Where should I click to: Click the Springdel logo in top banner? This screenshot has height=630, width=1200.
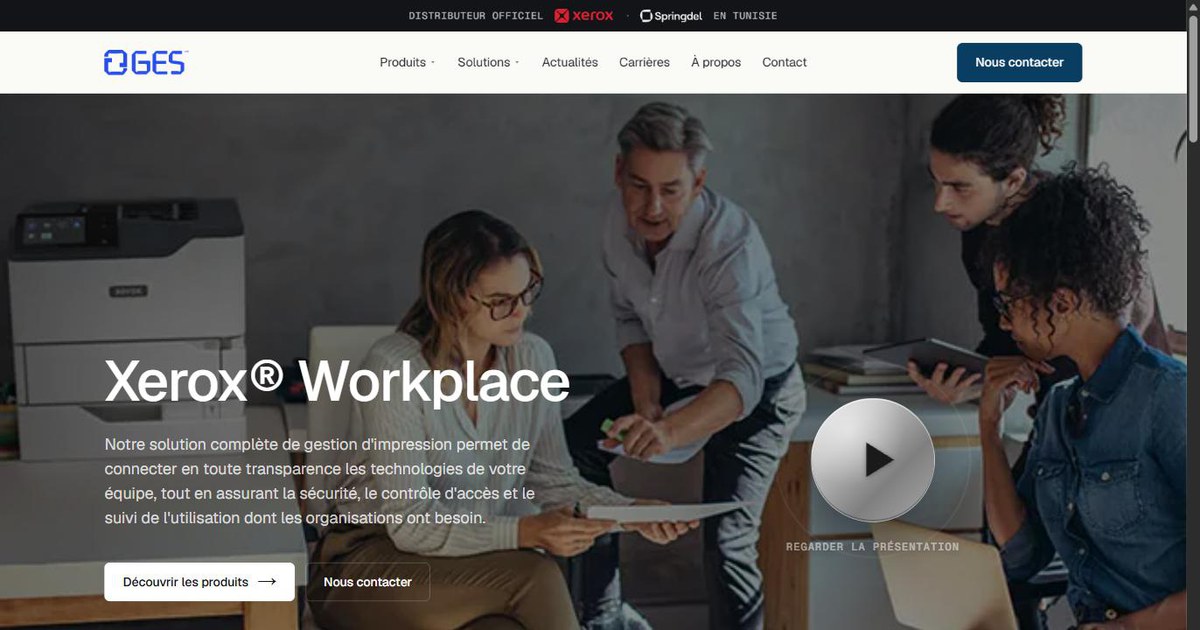pyautogui.click(x=671, y=16)
